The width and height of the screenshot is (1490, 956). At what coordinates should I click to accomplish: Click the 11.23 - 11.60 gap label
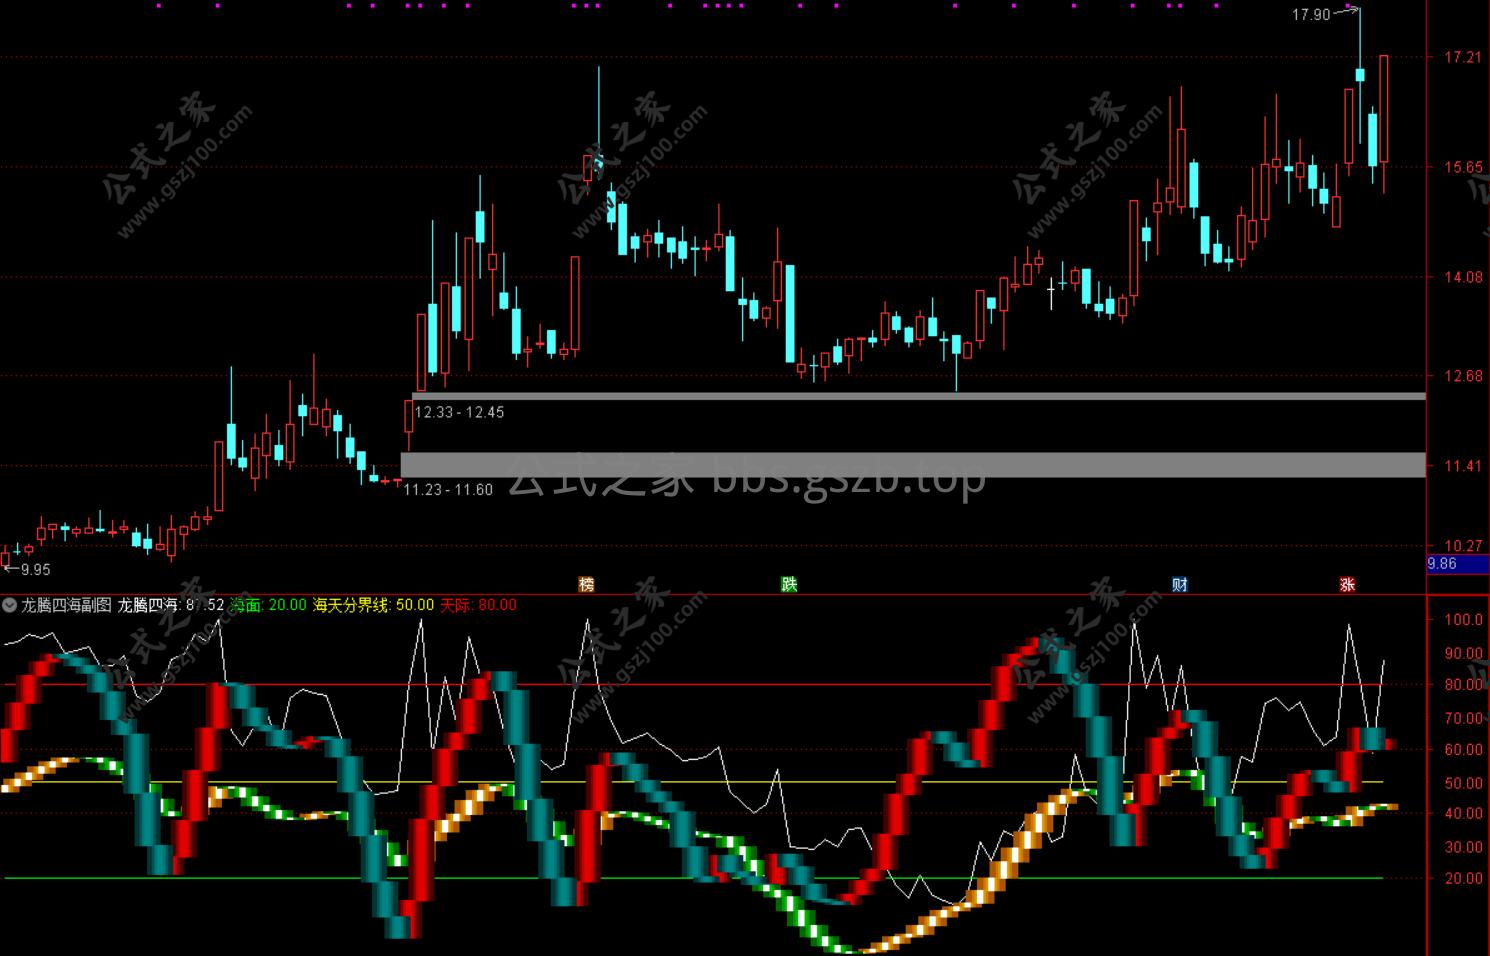tap(448, 489)
